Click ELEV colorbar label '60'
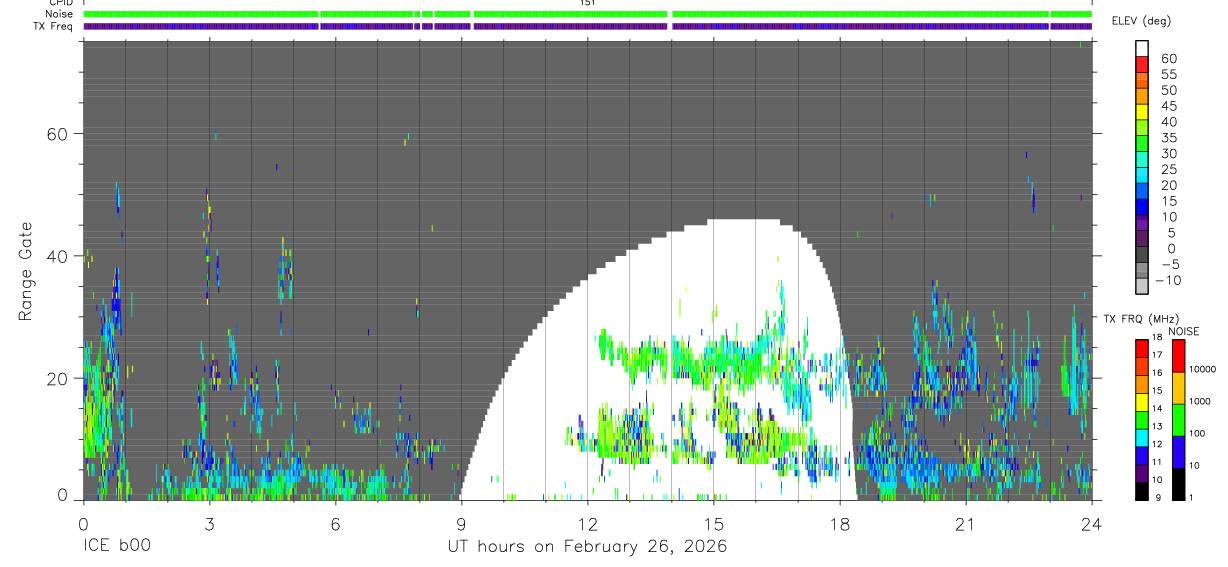 [x=1169, y=58]
